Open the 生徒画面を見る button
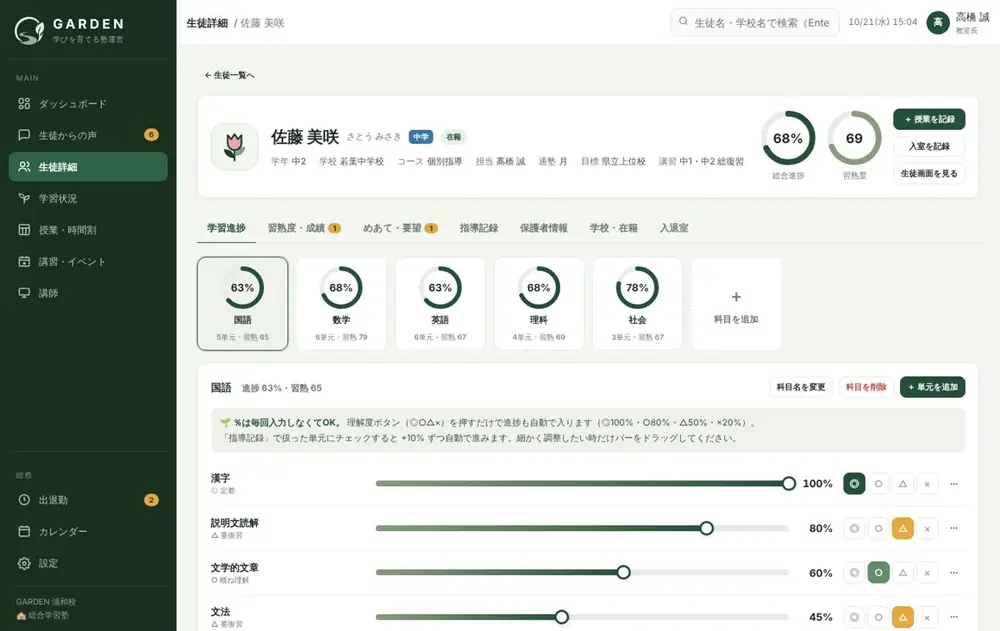 click(x=929, y=174)
